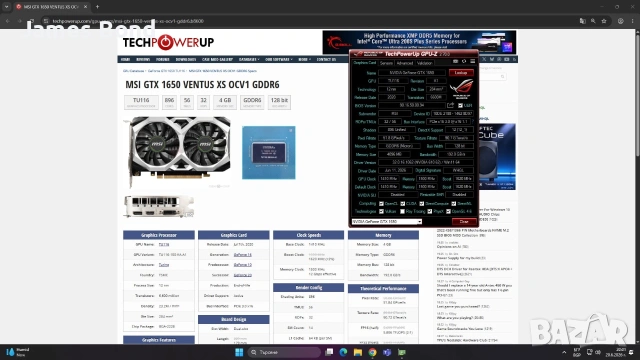
Task: Click the Close button in GPU-Z
Action: pyautogui.click(x=464, y=222)
